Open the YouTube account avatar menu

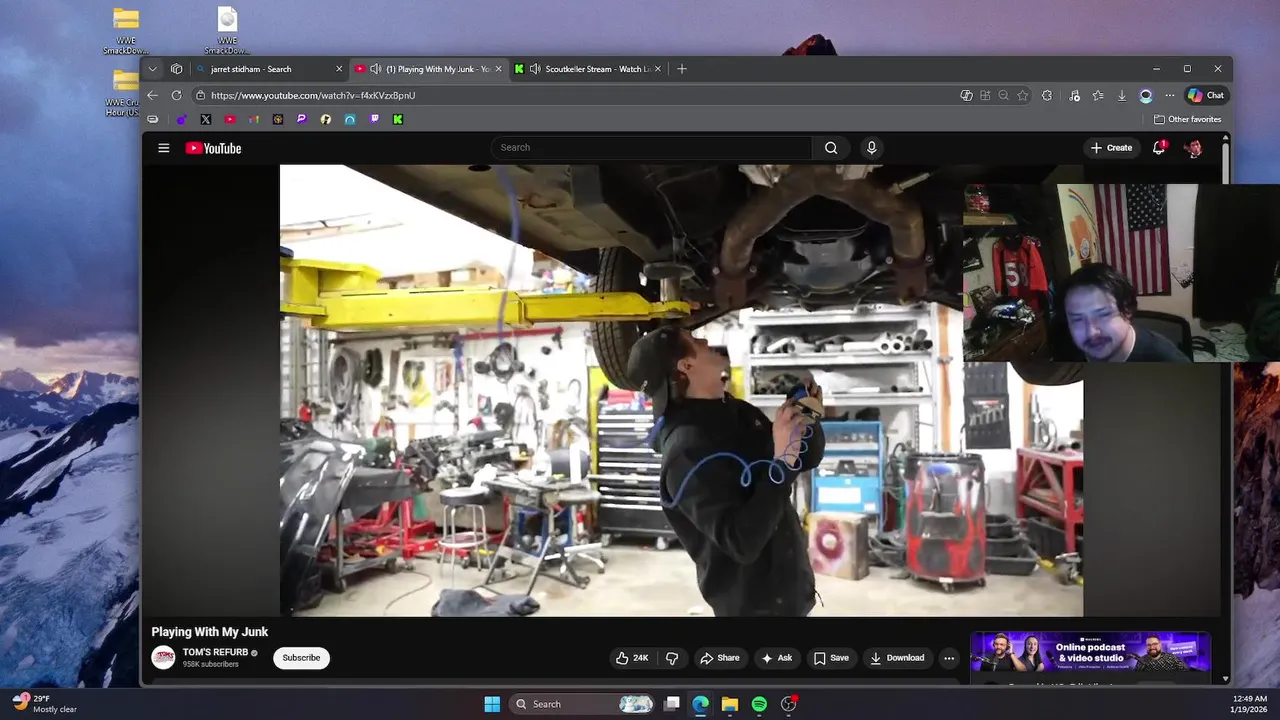click(x=1194, y=148)
